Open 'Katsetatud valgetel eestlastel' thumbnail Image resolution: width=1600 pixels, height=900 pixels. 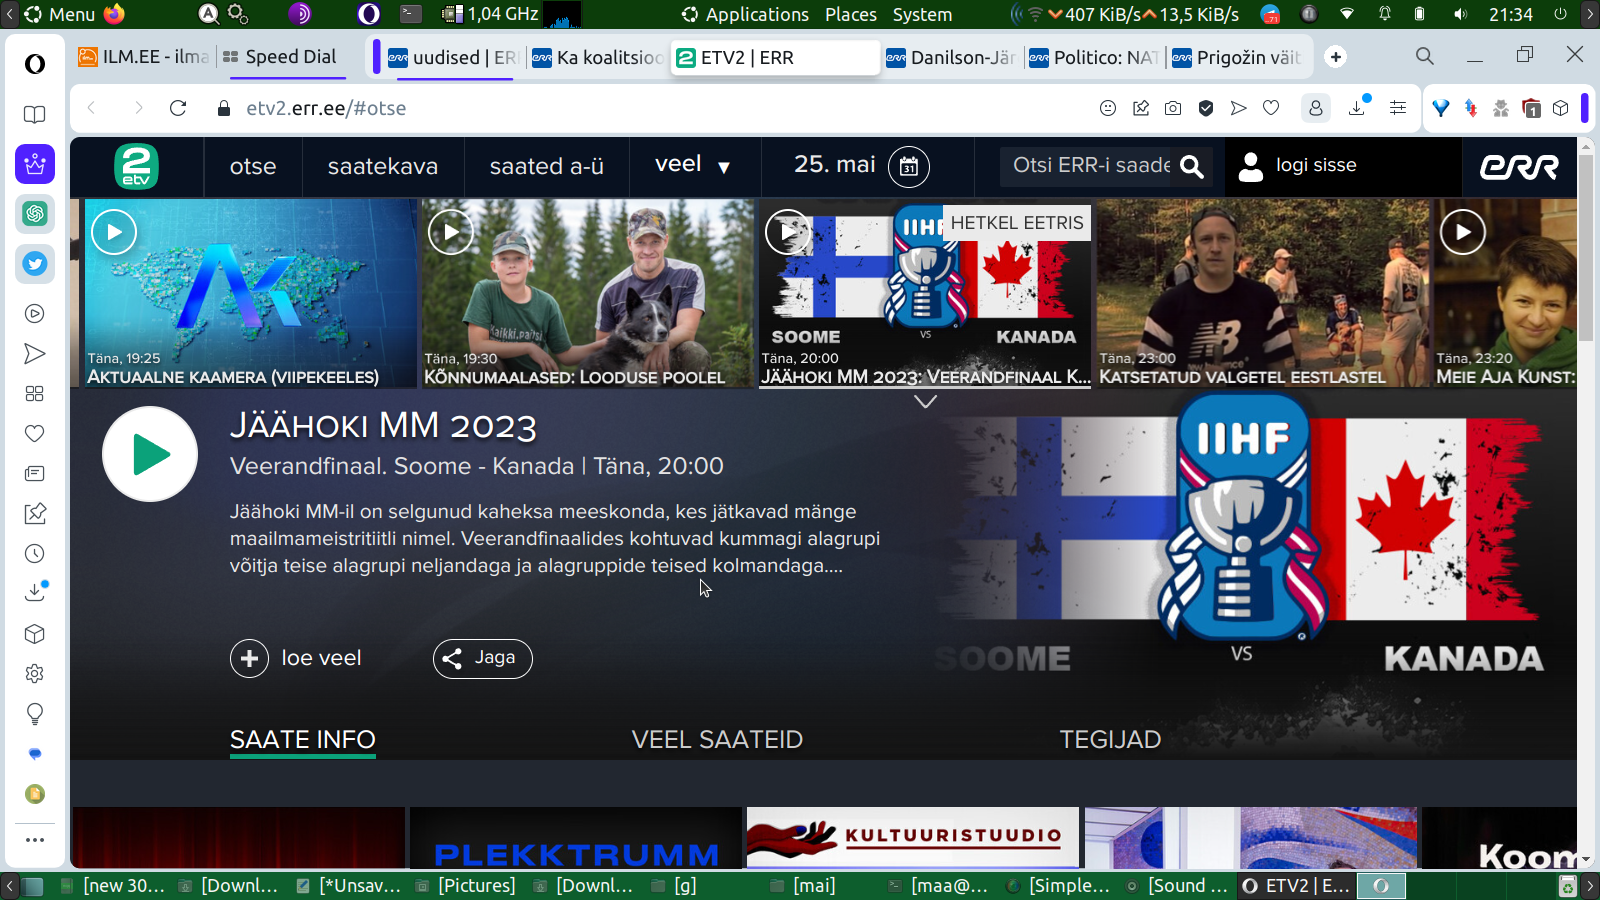[x=1262, y=293]
